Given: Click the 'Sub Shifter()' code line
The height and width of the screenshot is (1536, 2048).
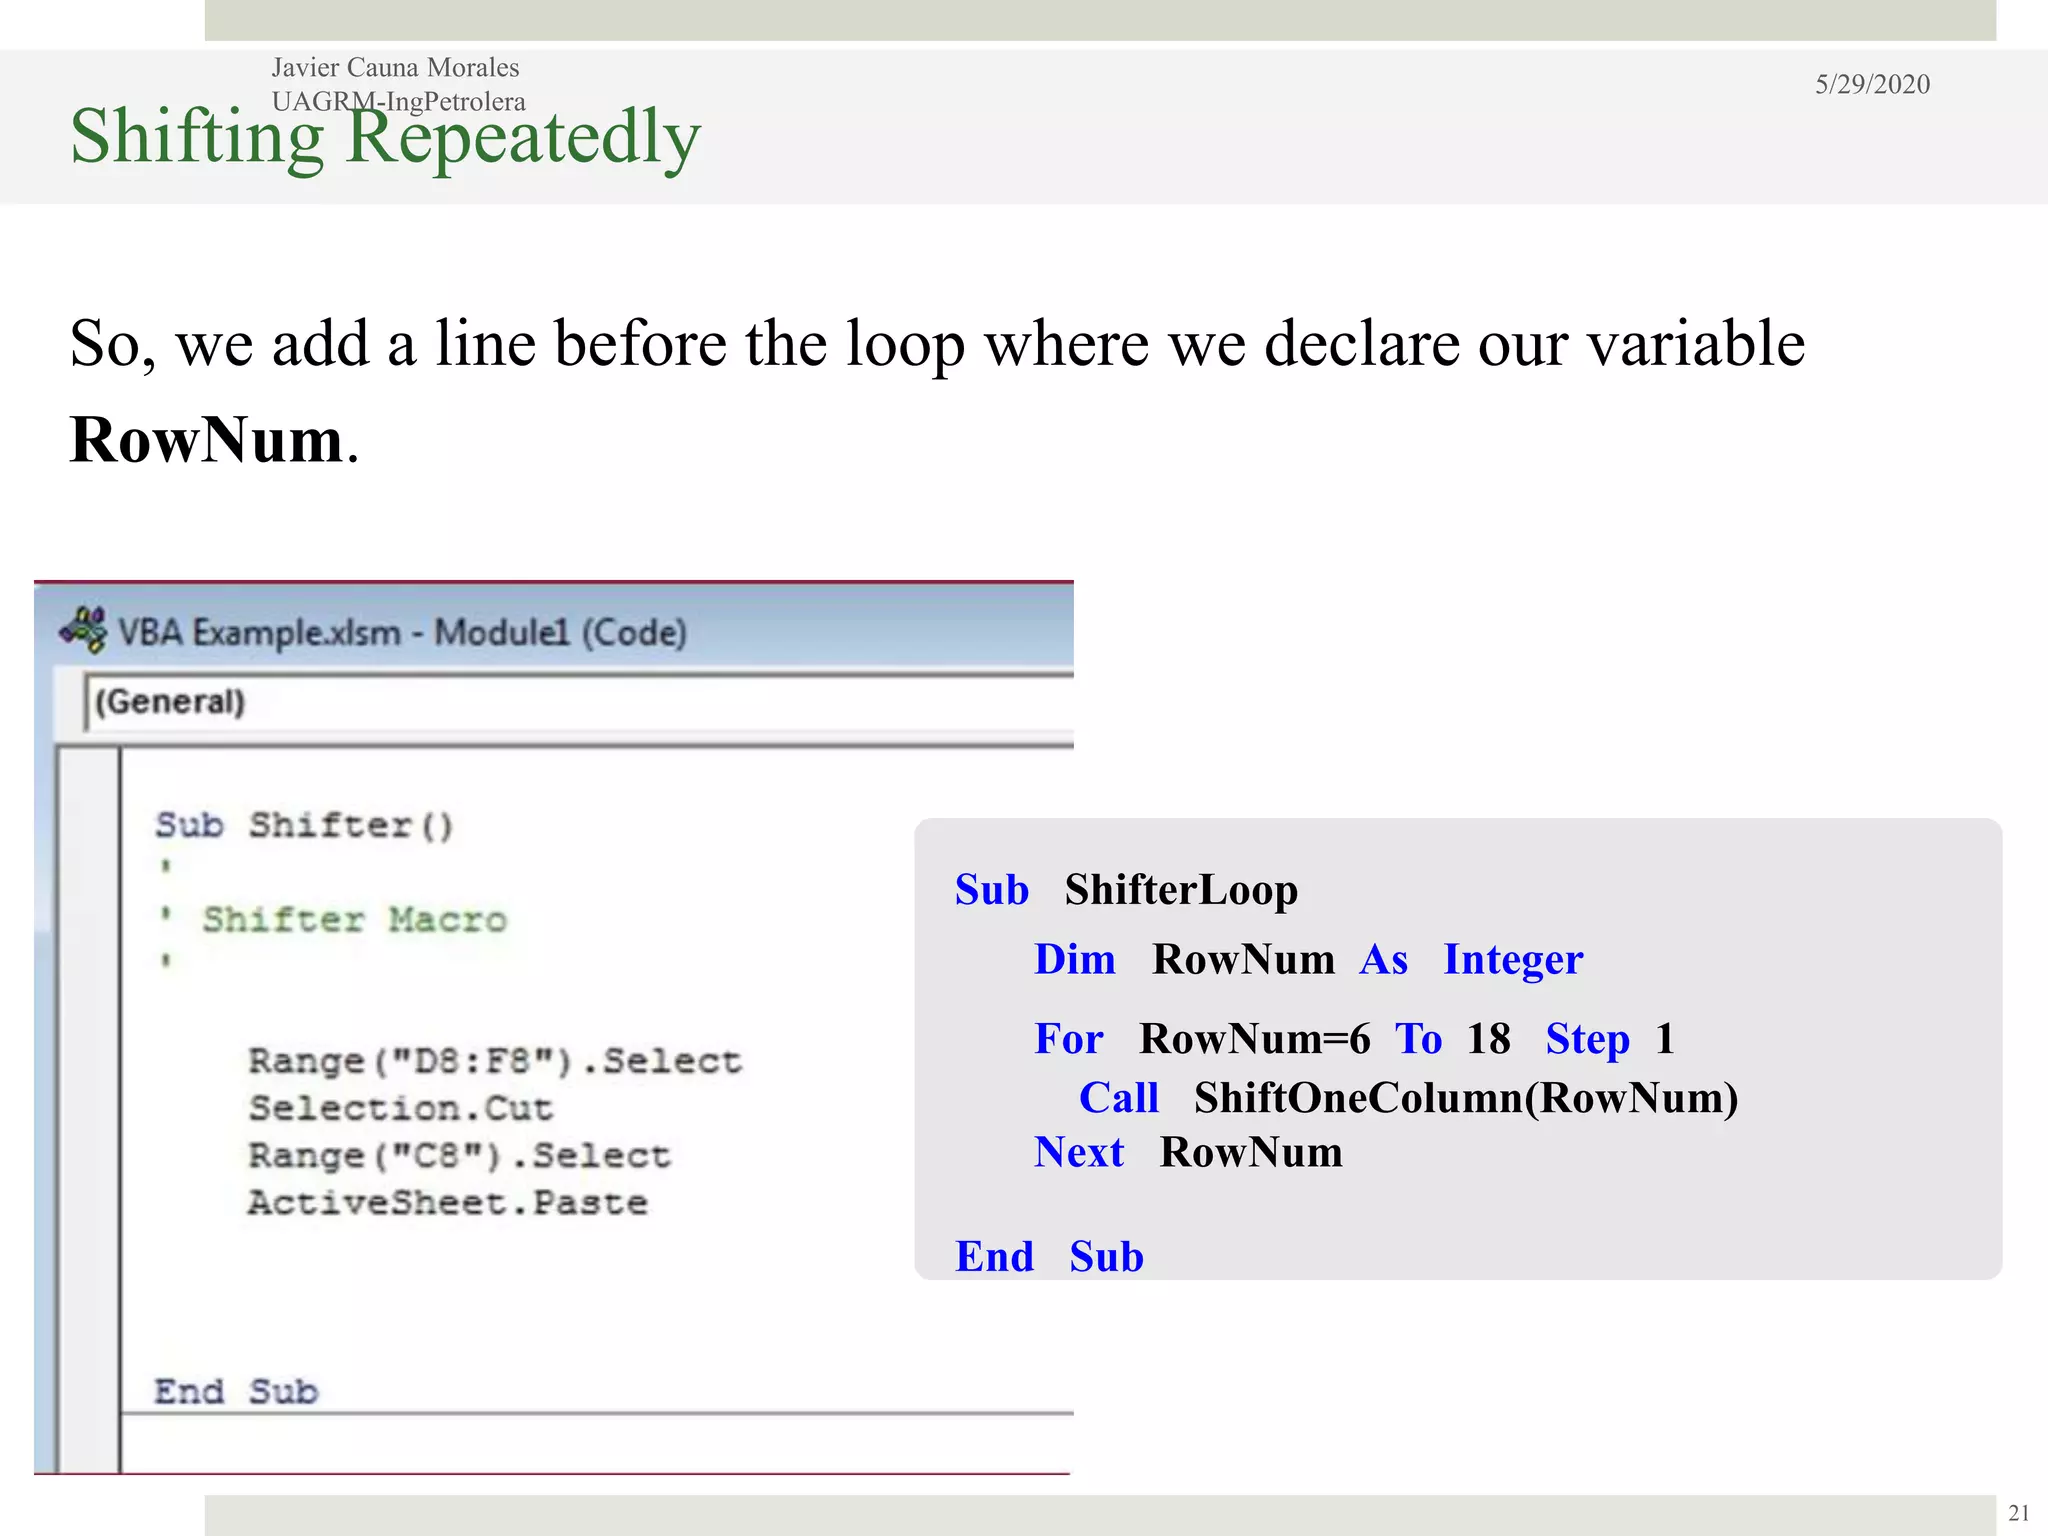Looking at the screenshot, I should 304,825.
